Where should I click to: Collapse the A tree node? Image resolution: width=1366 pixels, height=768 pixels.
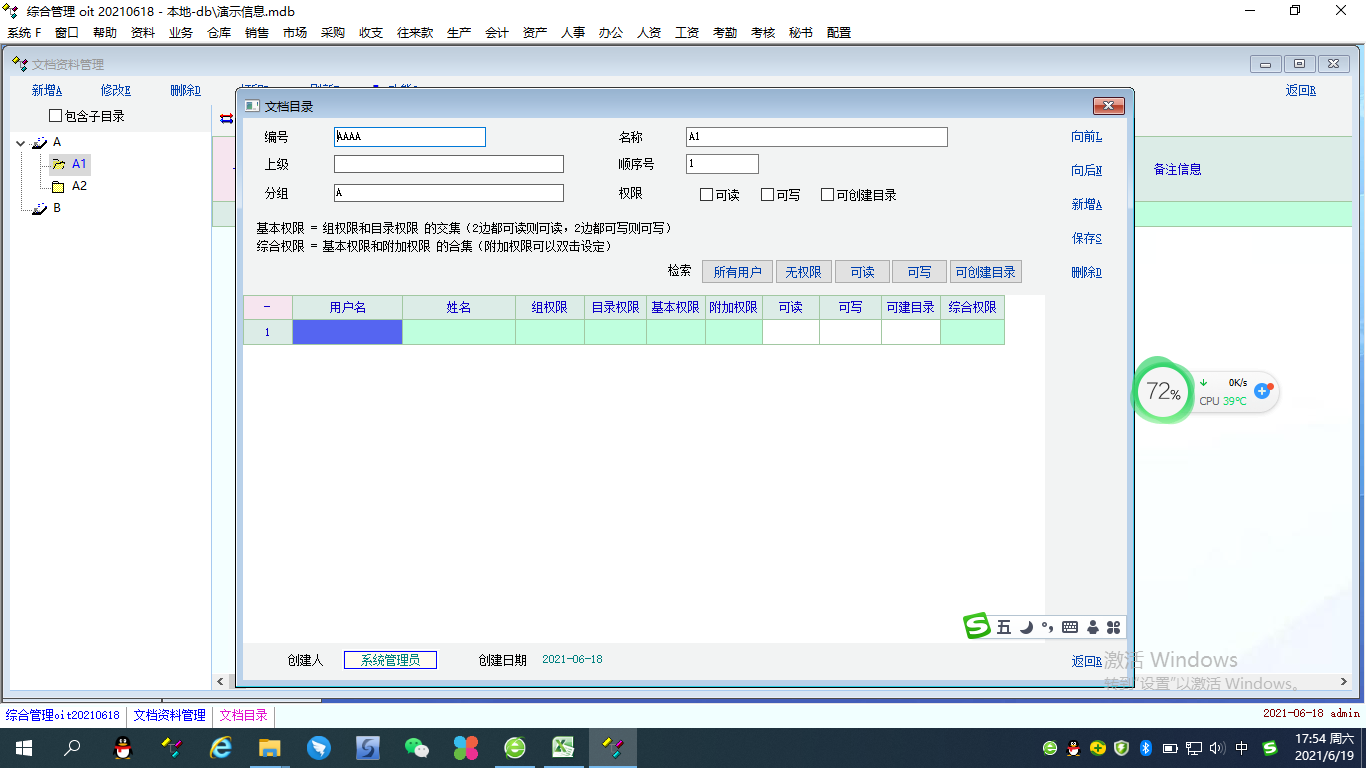21,143
